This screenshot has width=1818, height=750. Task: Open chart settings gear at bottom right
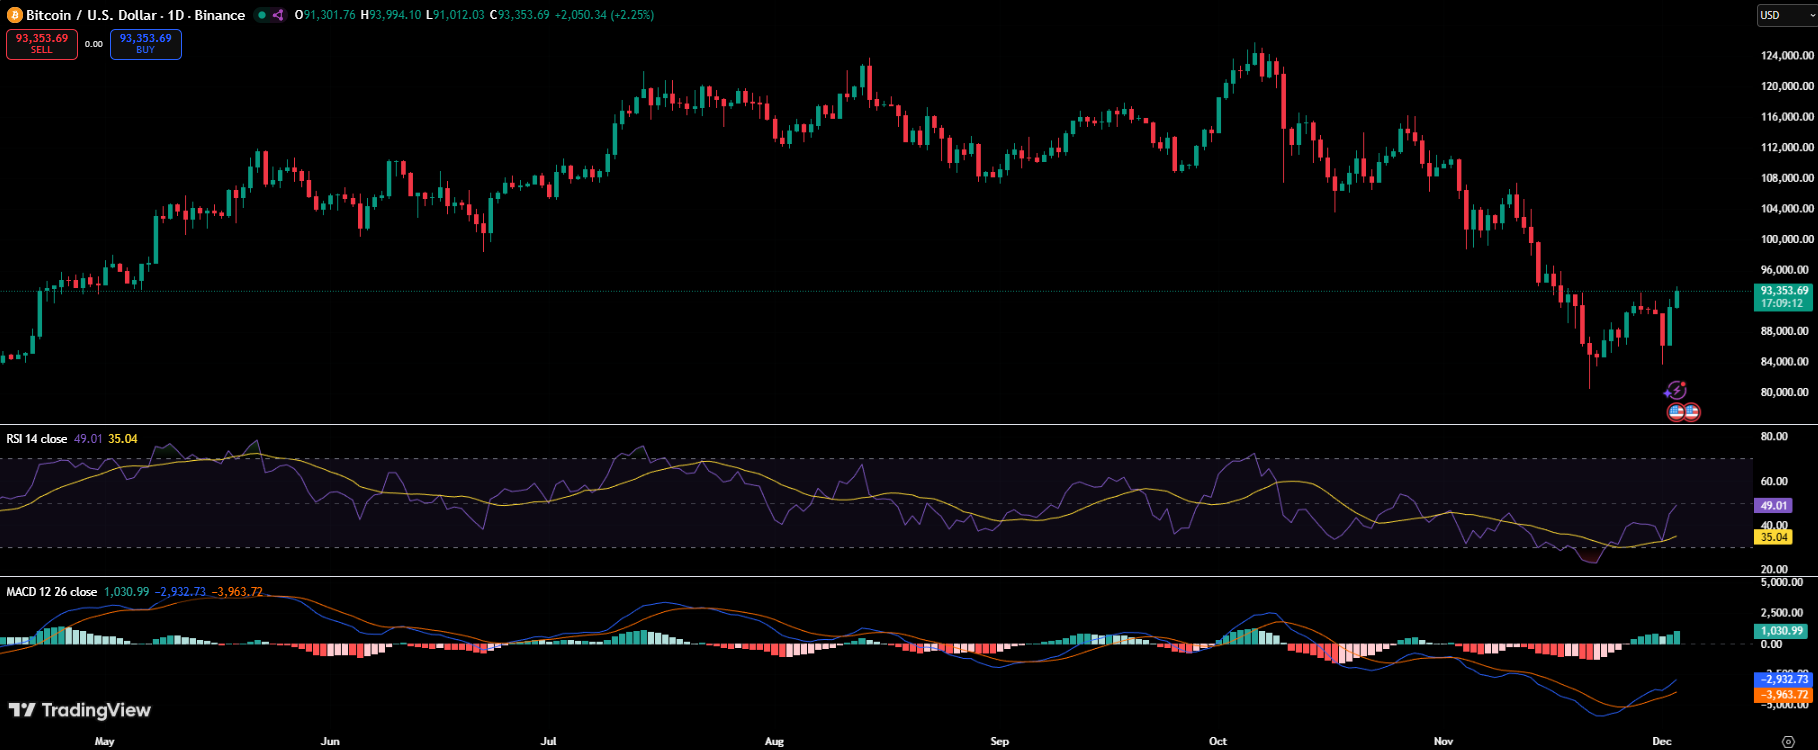point(1788,741)
